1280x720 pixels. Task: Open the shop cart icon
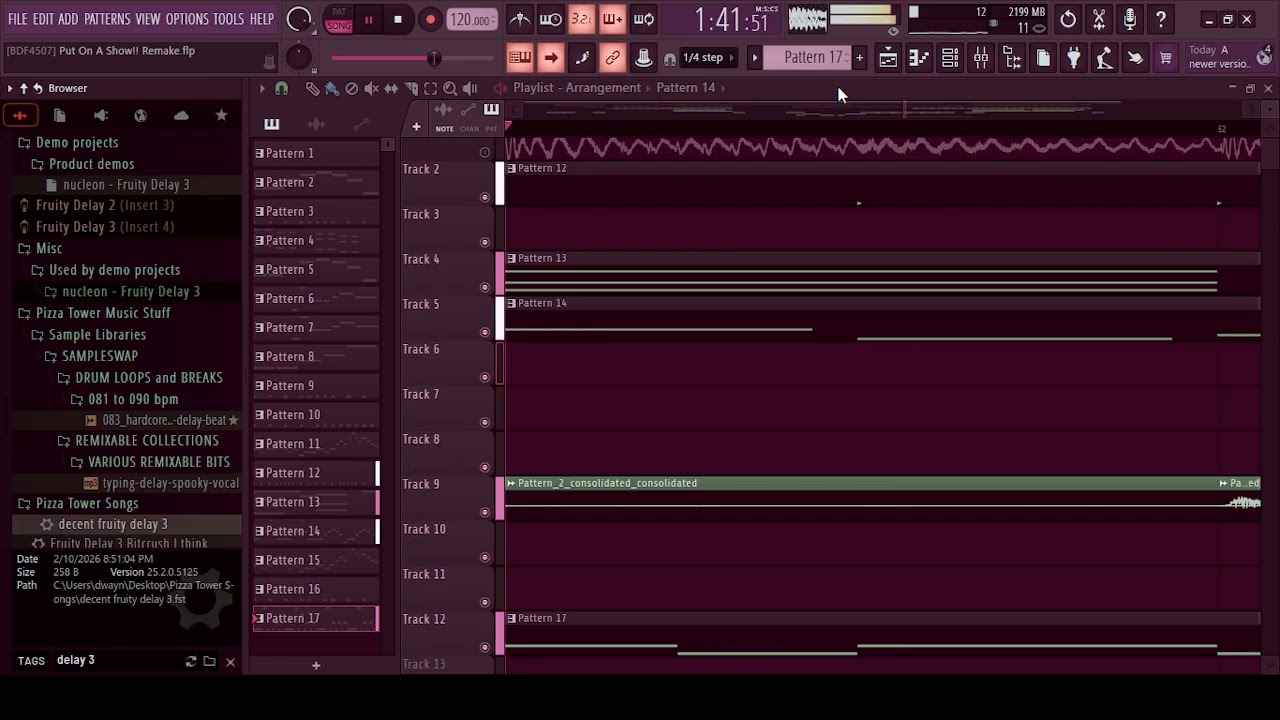[x=1165, y=58]
